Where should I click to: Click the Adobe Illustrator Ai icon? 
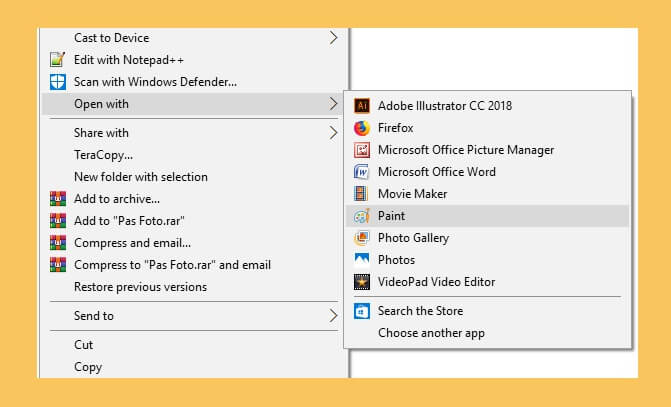point(362,106)
